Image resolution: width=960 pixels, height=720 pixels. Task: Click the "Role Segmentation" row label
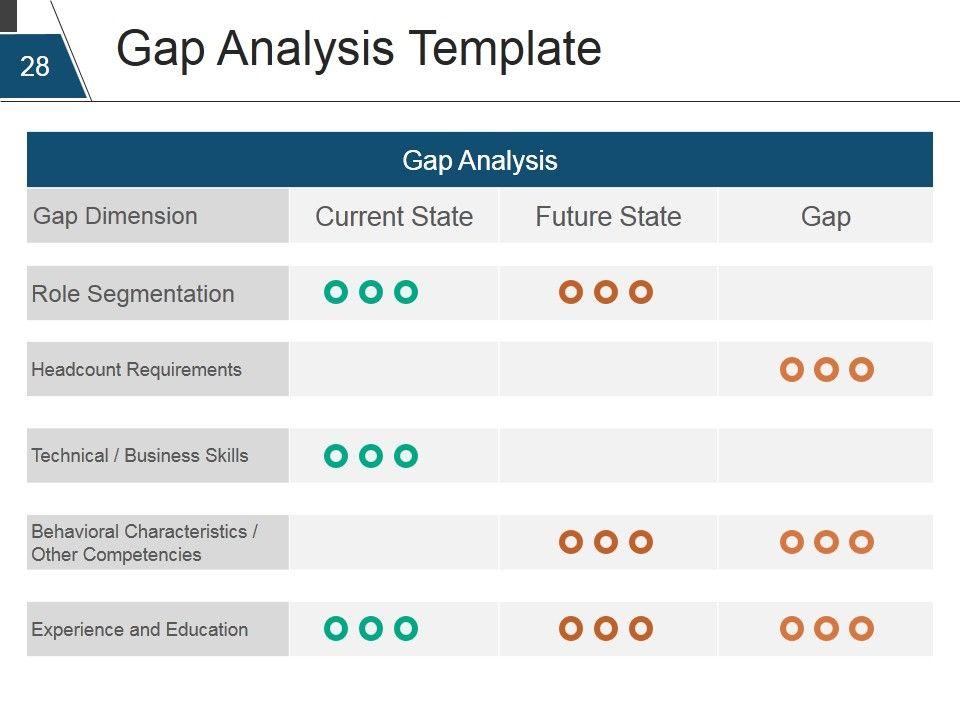pos(133,294)
